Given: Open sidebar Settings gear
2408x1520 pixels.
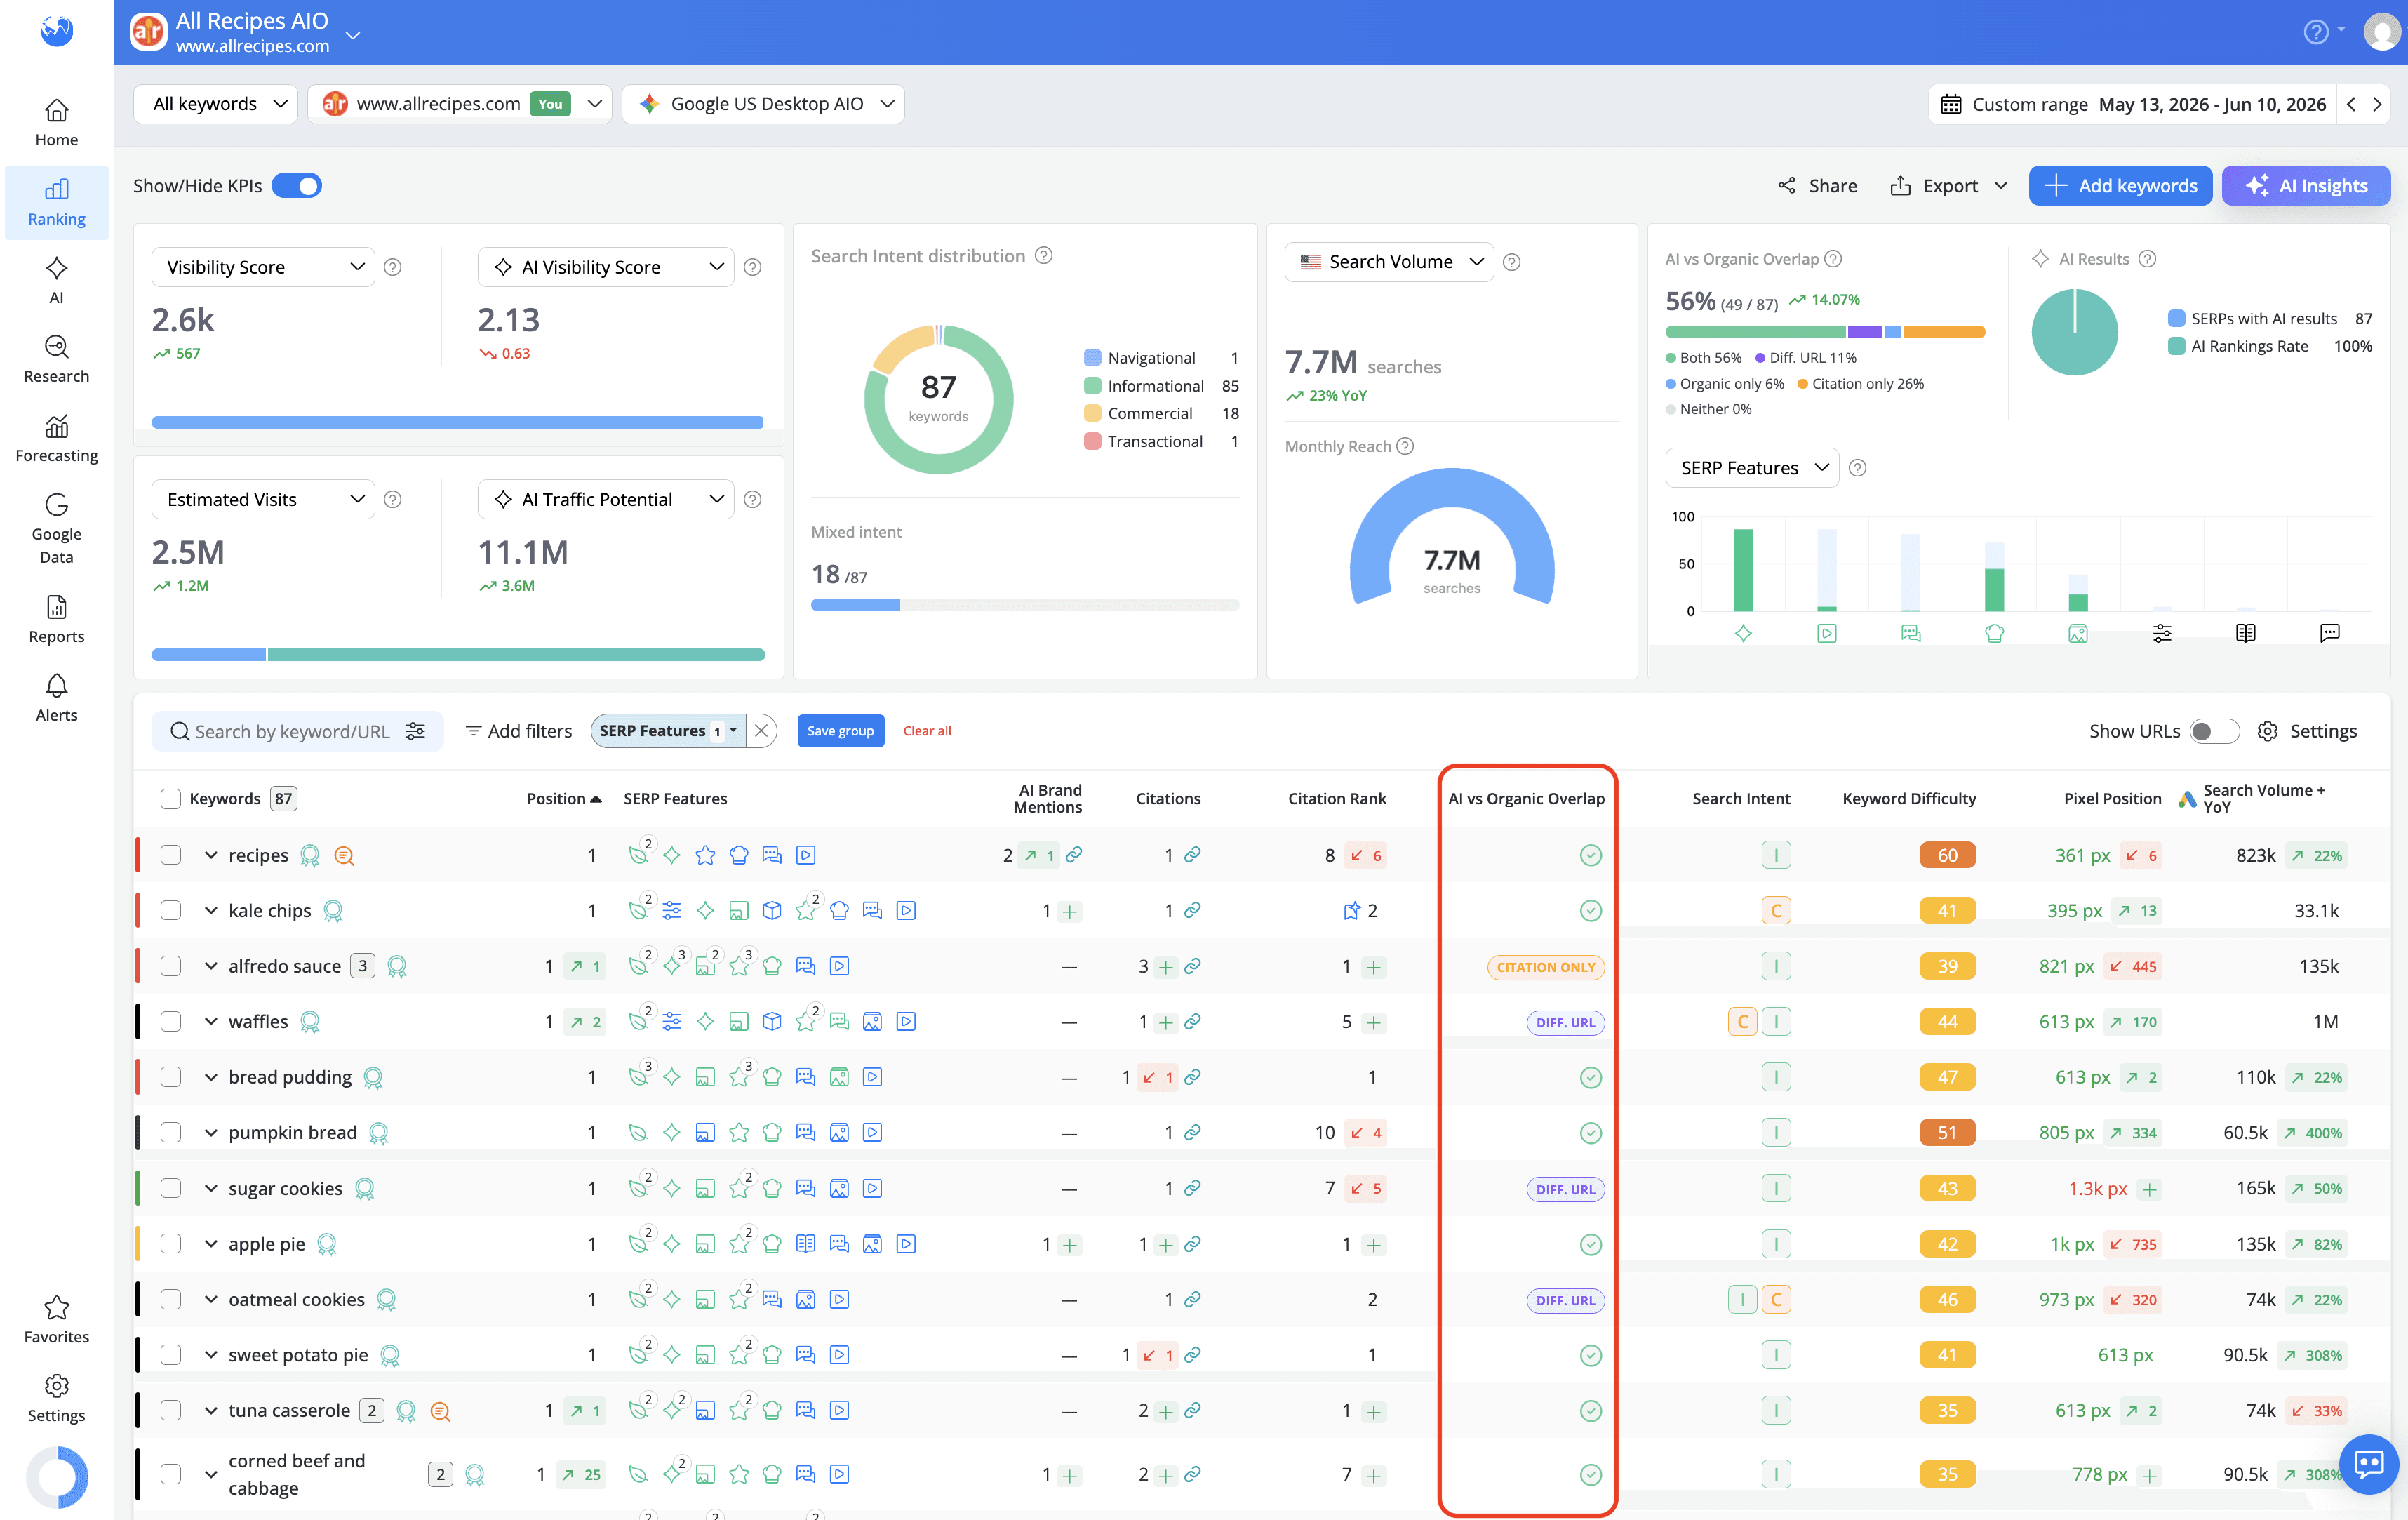Looking at the screenshot, I should pyautogui.click(x=56, y=1399).
